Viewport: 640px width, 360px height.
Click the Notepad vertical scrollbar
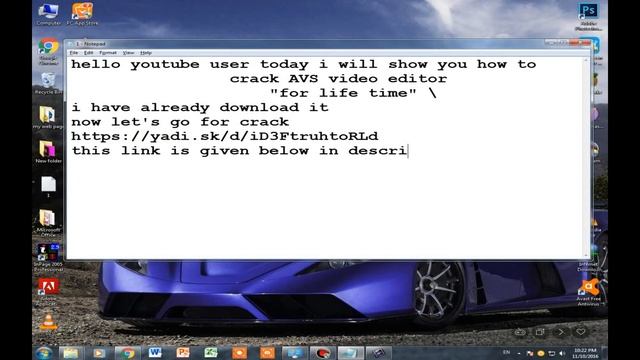pyautogui.click(x=587, y=157)
